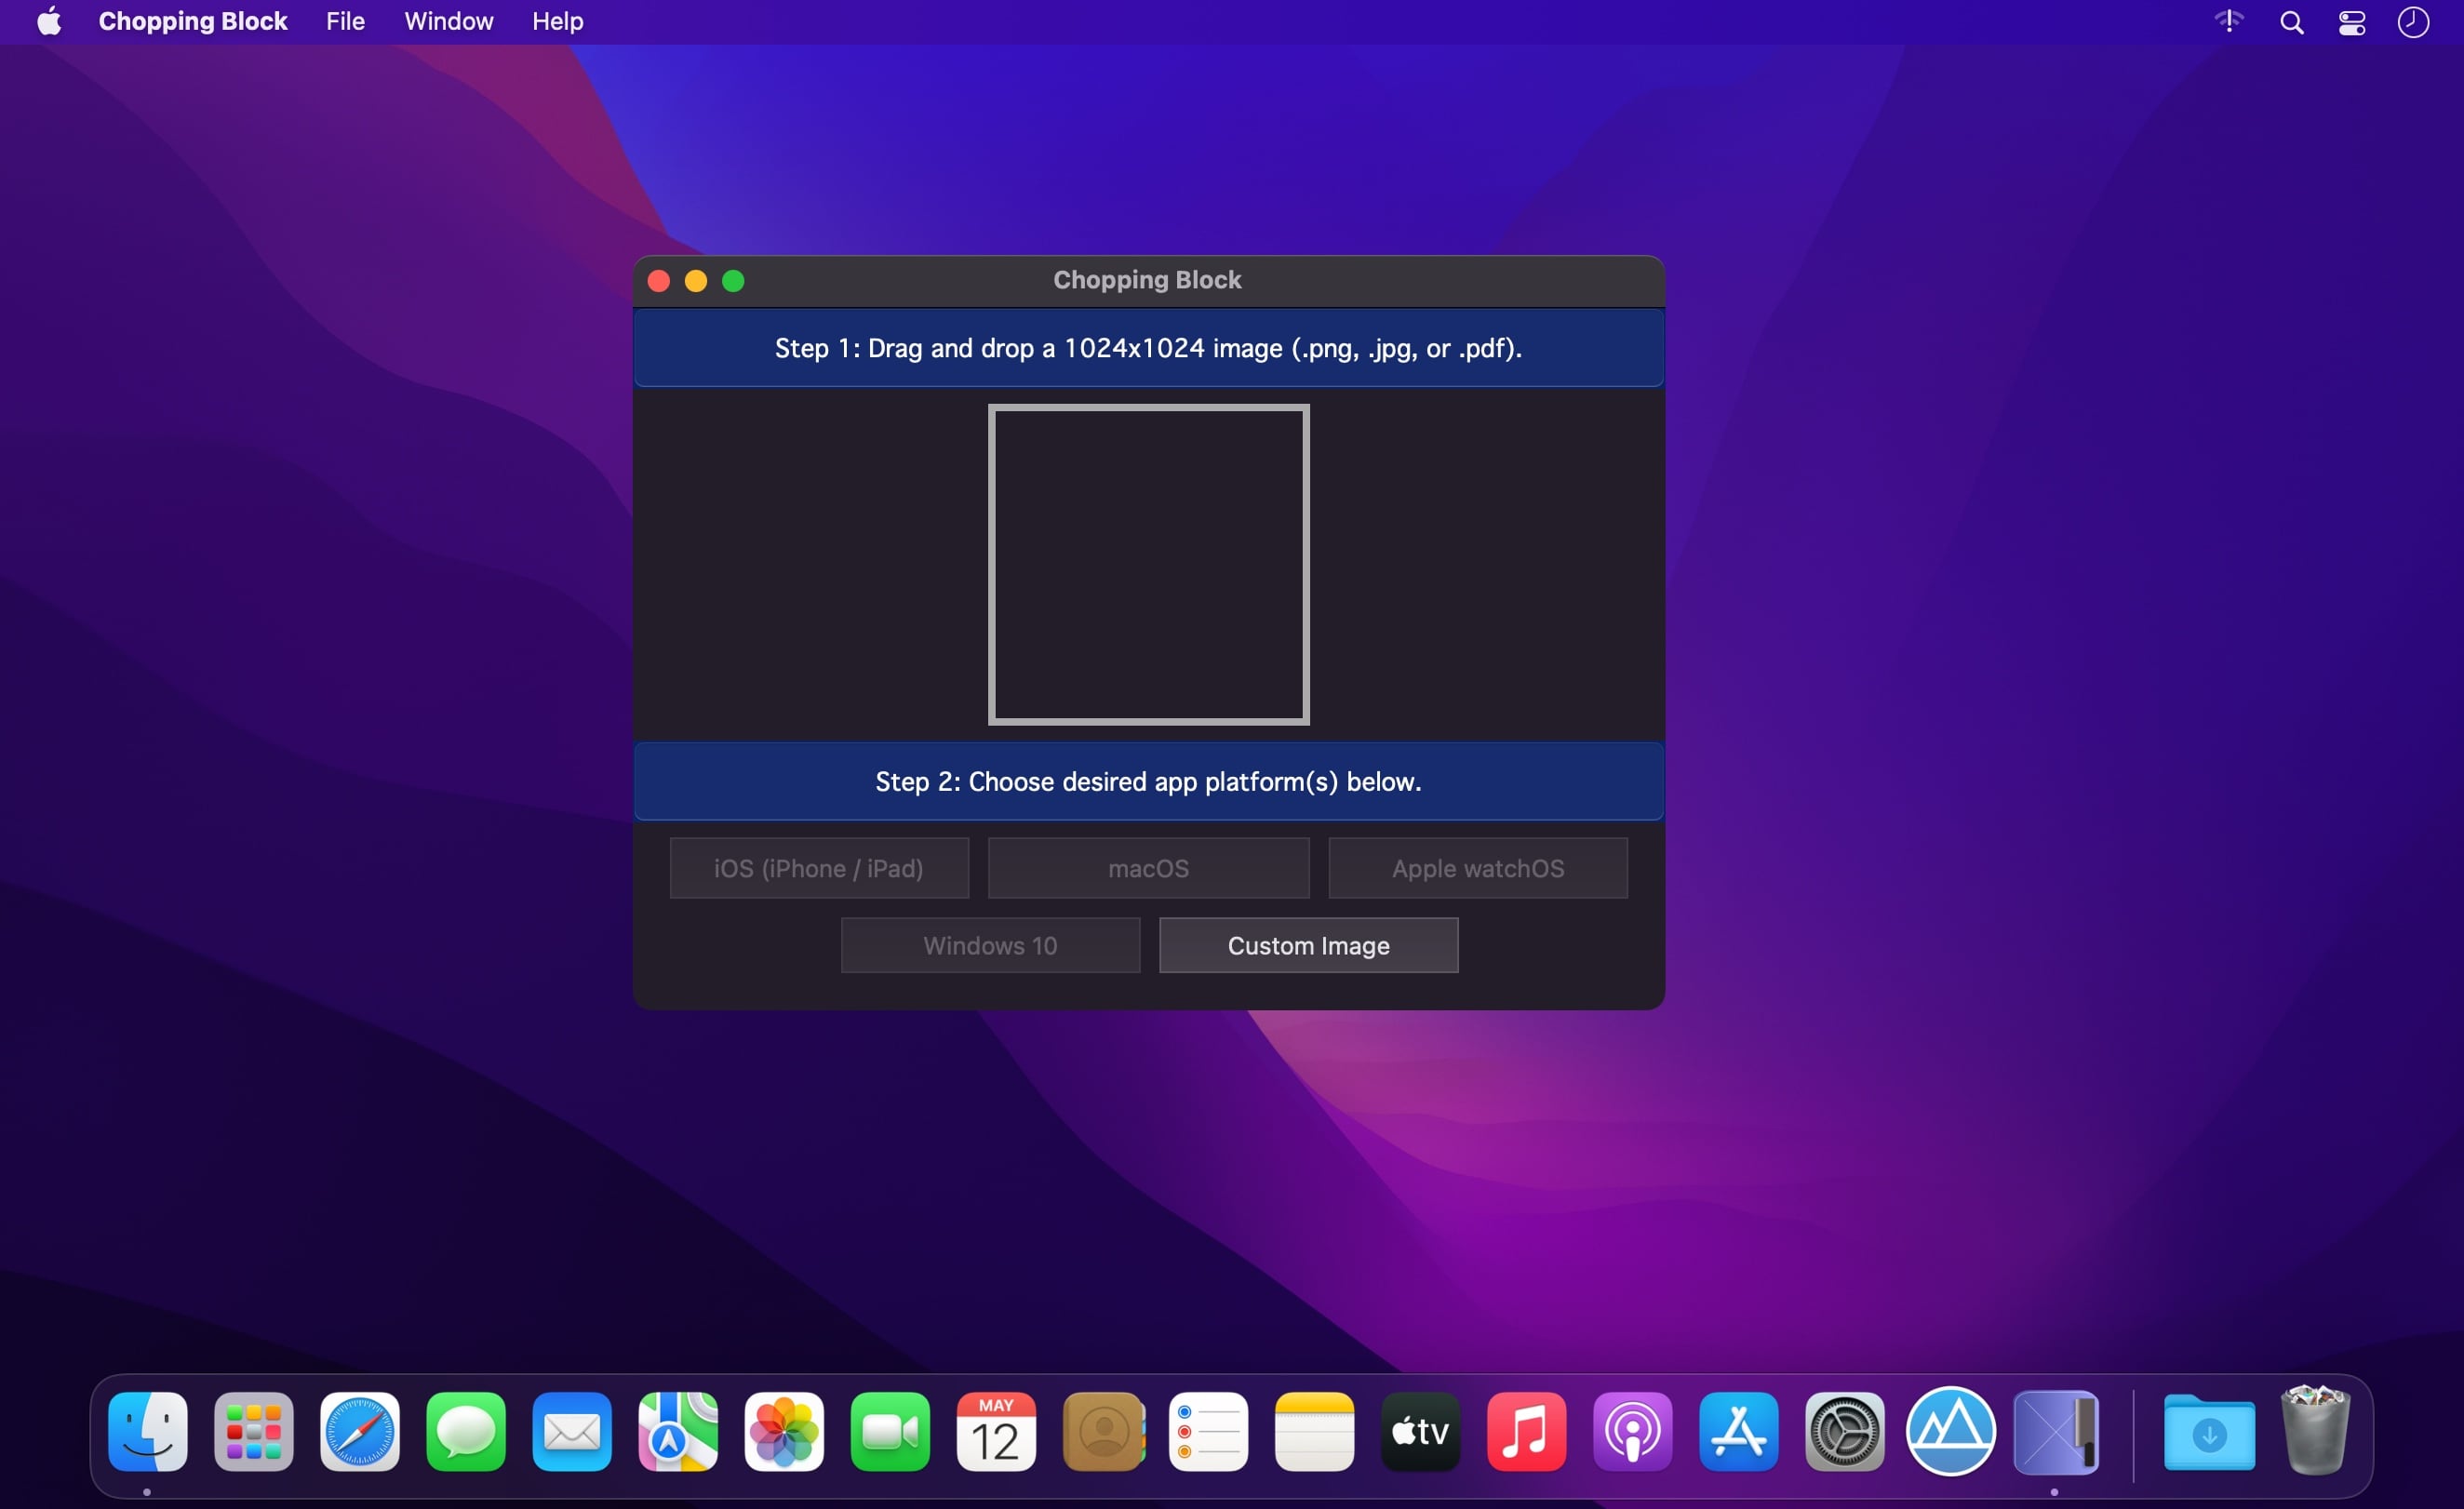Open Finder from the dock
2464x1509 pixels.
147,1431
